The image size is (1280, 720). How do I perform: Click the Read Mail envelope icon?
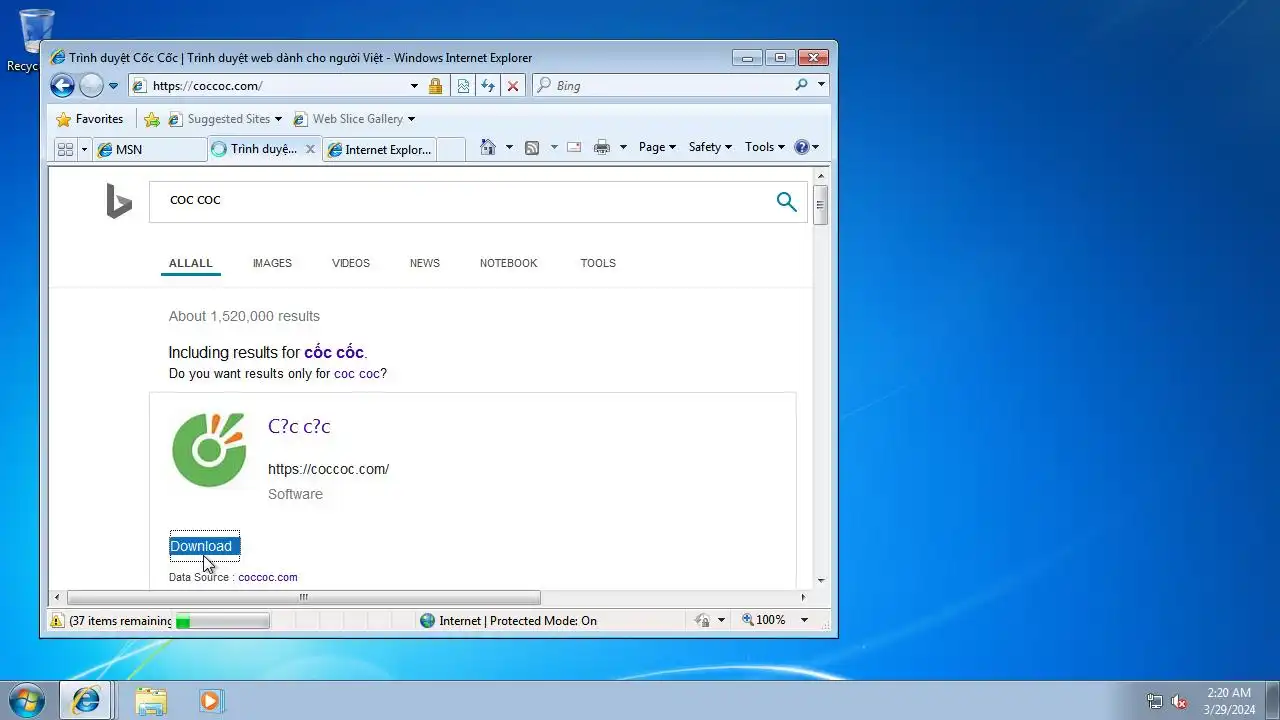click(574, 147)
